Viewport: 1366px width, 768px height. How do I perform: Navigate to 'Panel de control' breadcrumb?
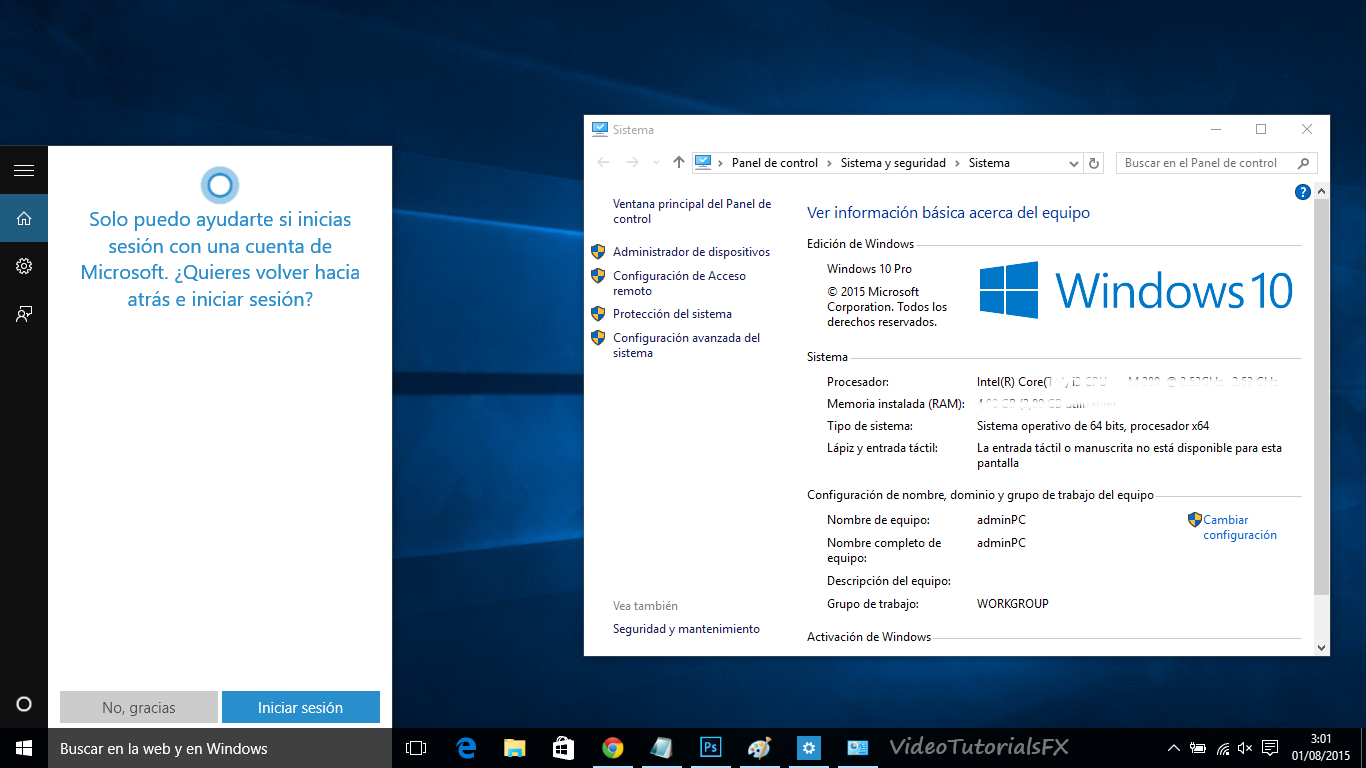(x=775, y=163)
